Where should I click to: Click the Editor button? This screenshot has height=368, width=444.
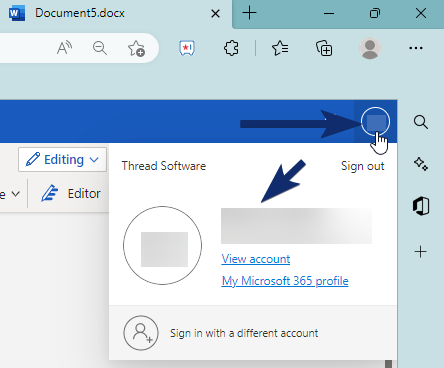(71, 194)
